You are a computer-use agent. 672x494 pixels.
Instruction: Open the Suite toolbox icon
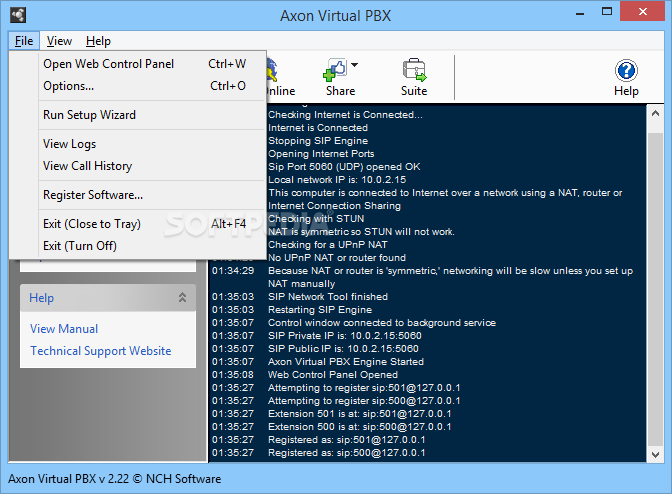pyautogui.click(x=414, y=70)
